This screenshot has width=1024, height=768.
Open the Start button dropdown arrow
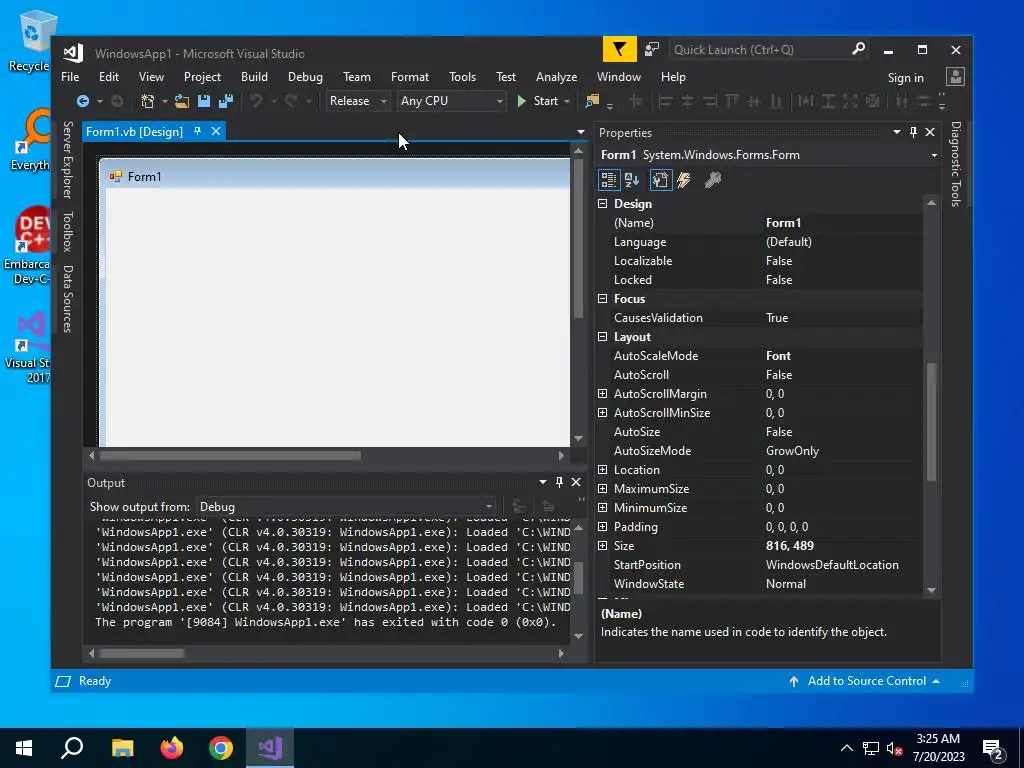point(567,101)
